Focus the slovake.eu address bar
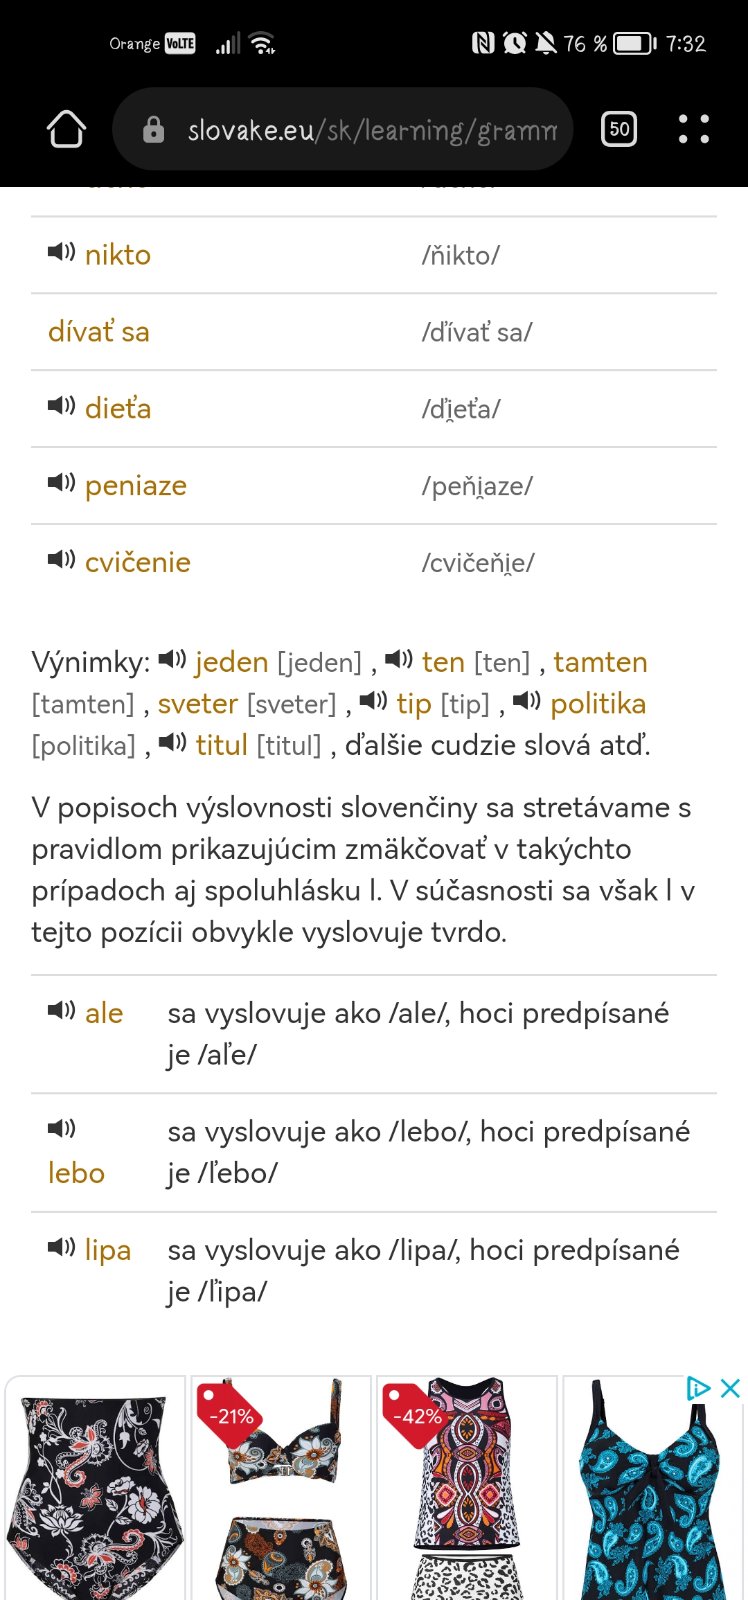 (370, 130)
